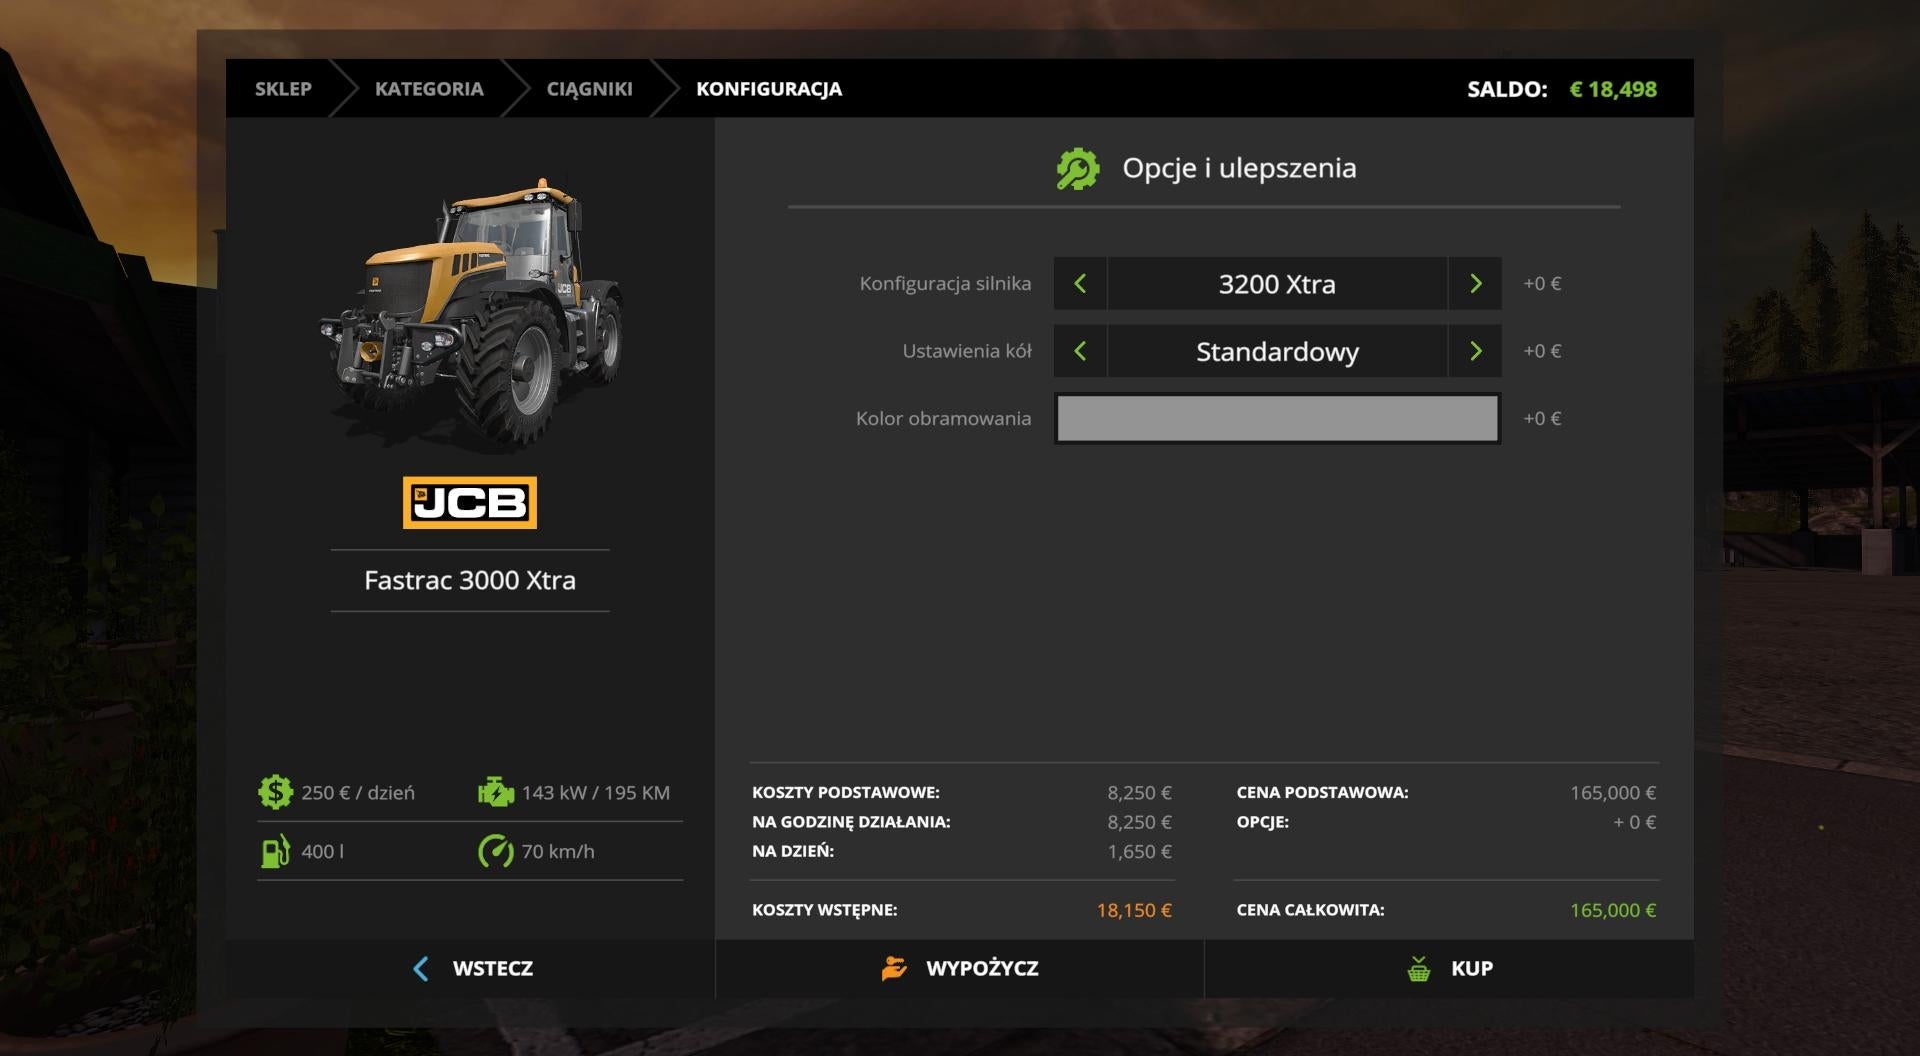Switch to previous wheel setup

point(1080,351)
